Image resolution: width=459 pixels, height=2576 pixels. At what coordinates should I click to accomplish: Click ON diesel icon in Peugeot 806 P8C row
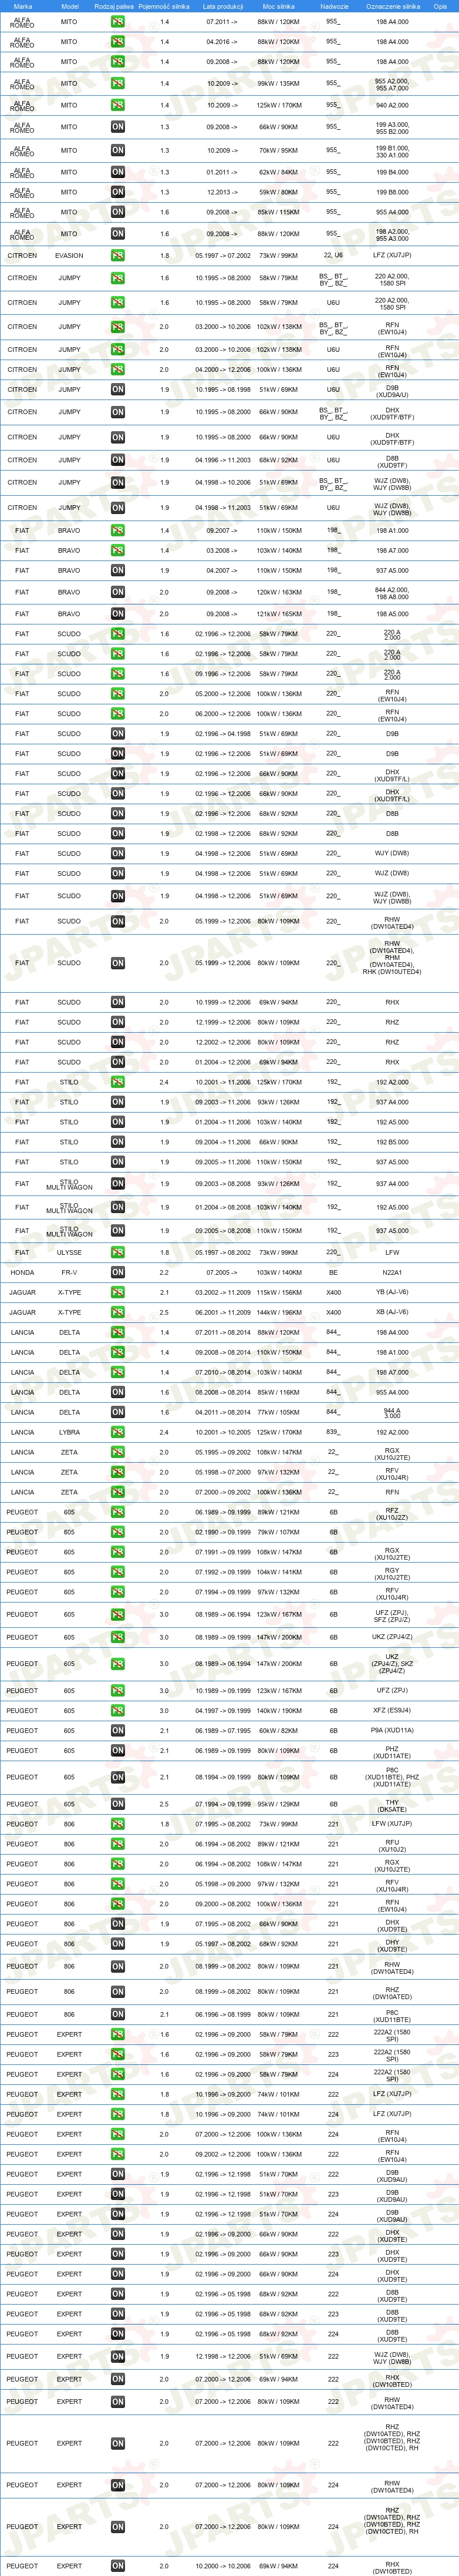click(x=117, y=2015)
